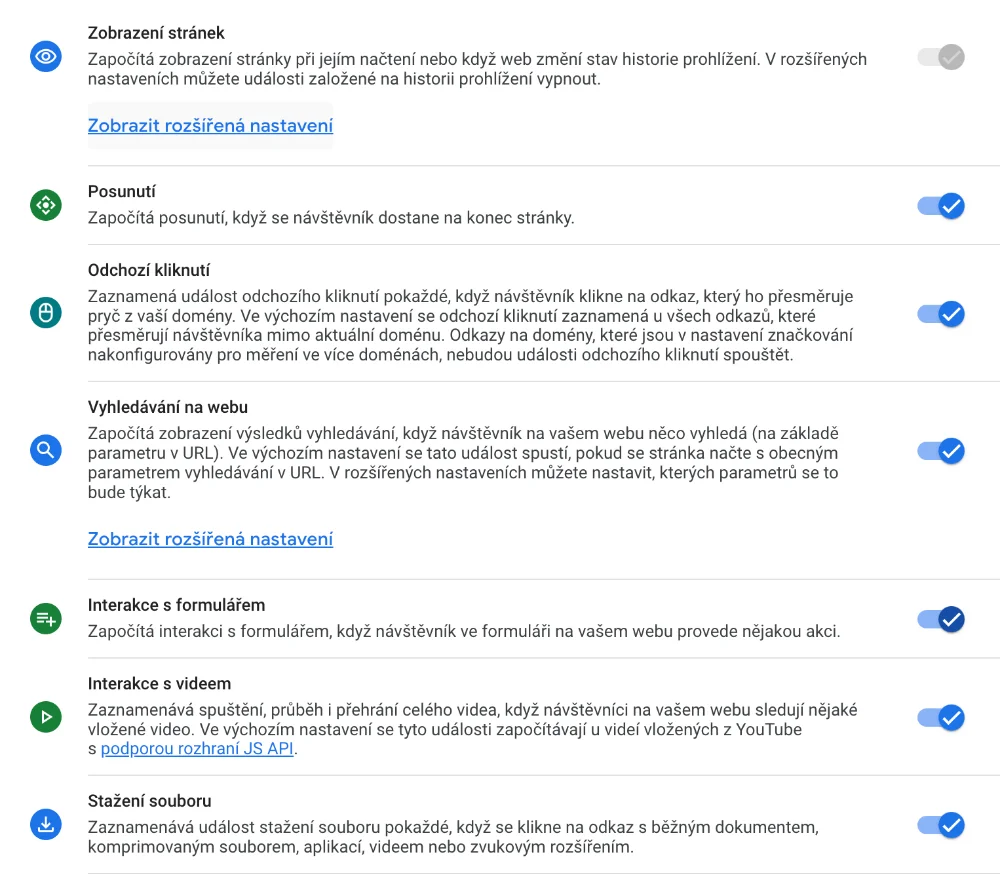
Task: Turn off the Interakce s videem toggle
Action: (941, 717)
